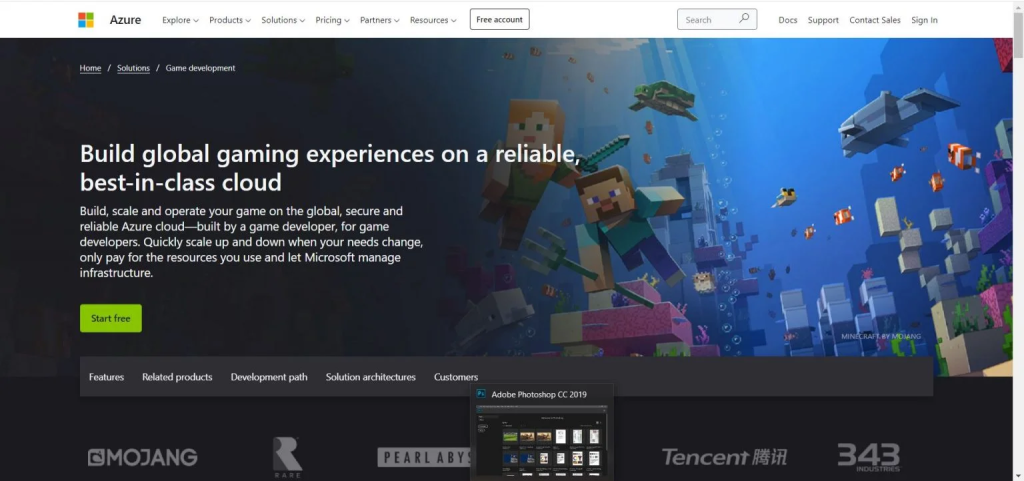
Task: Jump to the Customers section tab
Action: 456,377
